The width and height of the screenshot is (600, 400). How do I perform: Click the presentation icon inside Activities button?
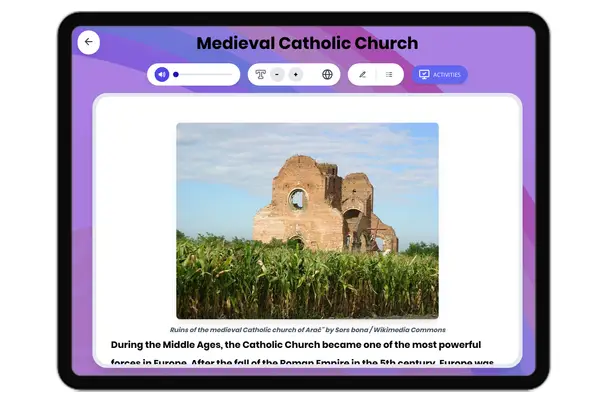click(x=424, y=74)
